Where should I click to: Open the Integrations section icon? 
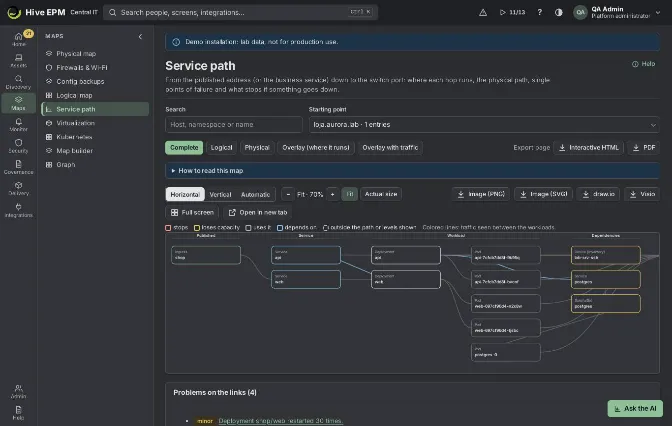pos(18,210)
